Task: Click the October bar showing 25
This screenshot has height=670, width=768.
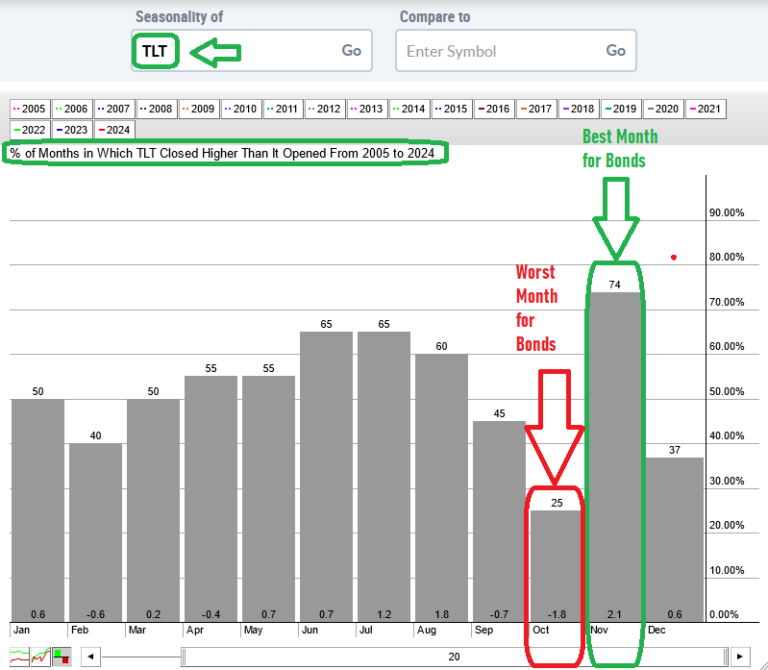Action: pos(557,566)
